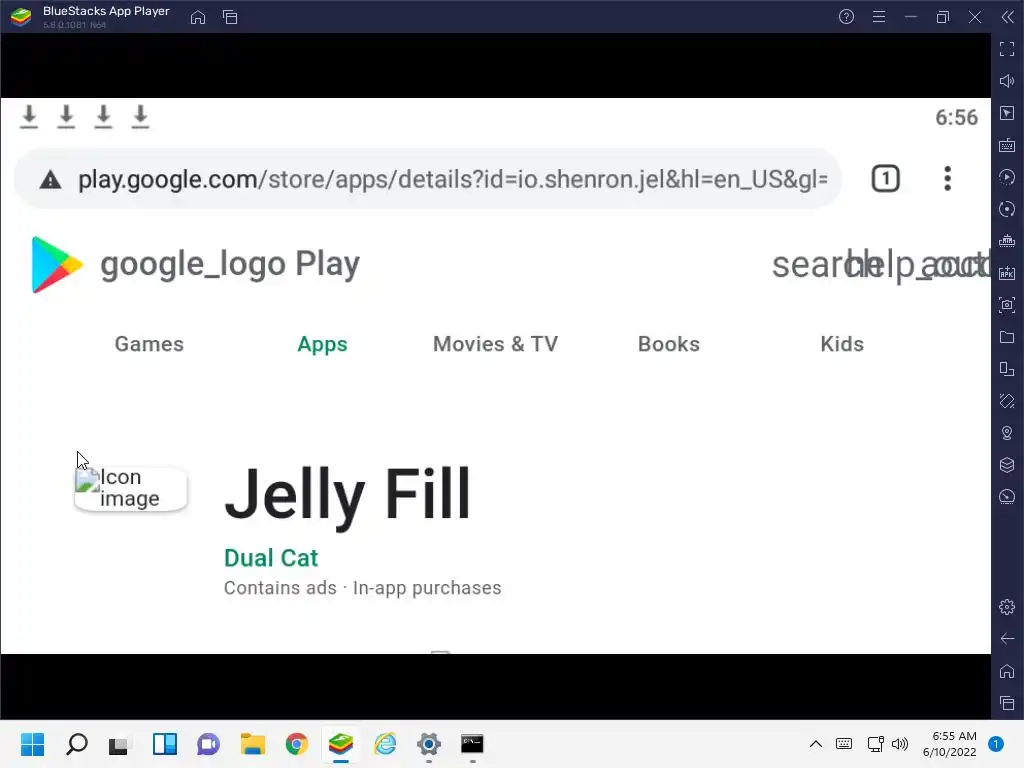
Task: Open the Windows Start menu
Action: tap(33, 744)
